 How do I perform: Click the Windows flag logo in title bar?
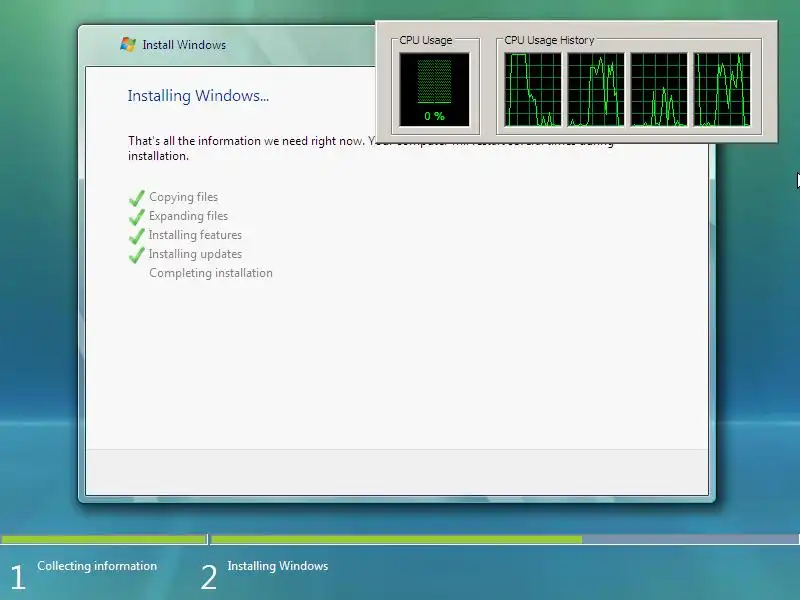128,44
